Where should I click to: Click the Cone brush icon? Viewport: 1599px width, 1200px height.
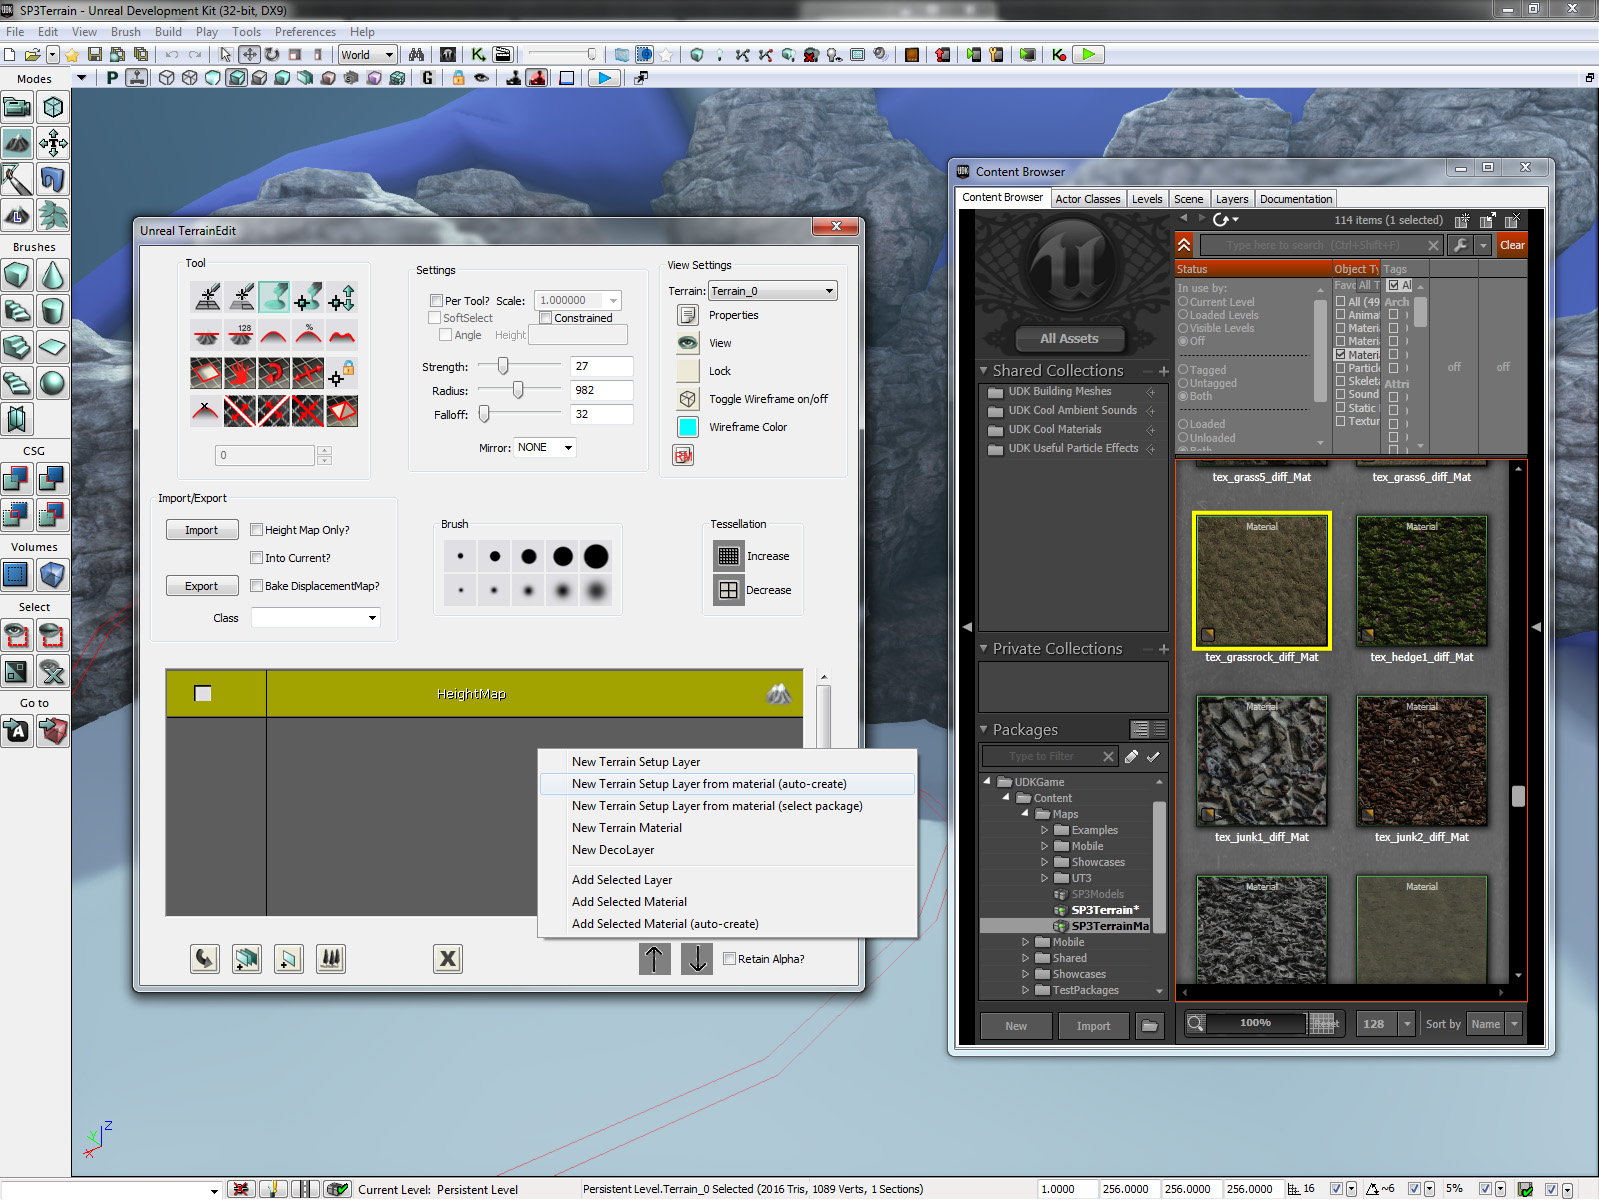pos(53,275)
